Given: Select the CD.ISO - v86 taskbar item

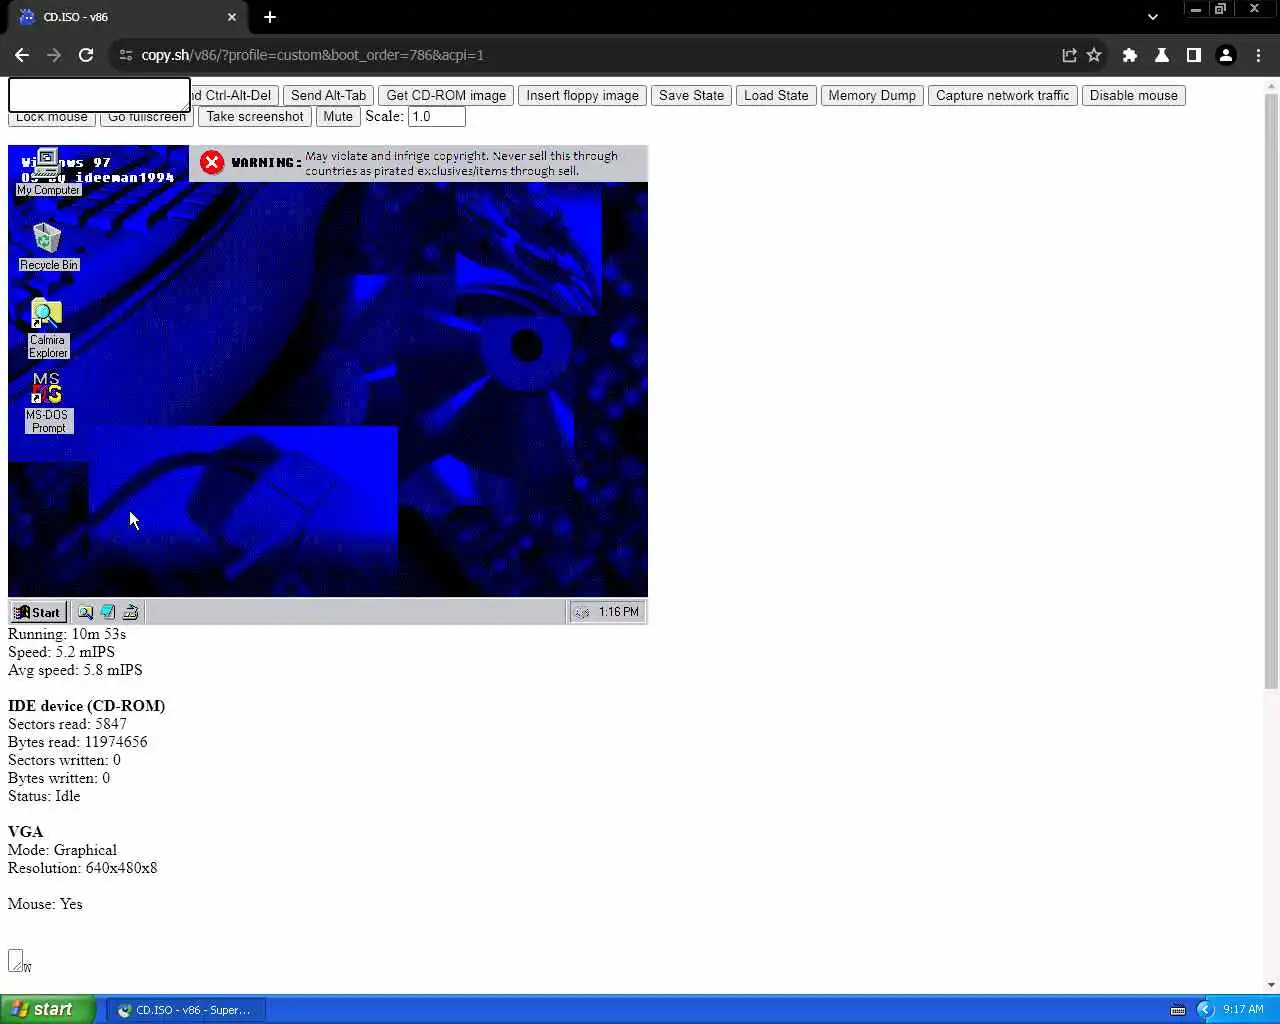Looking at the screenshot, I should pos(186,1010).
